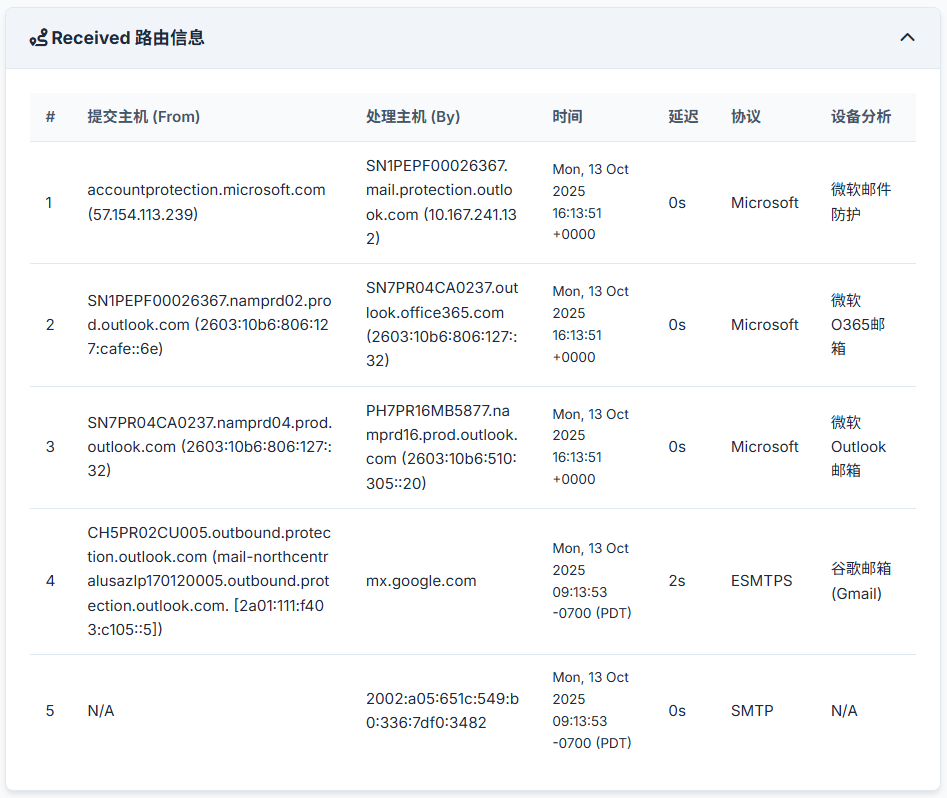Click the 微软邮件防护 device analysis cell
Screen dimensions: 947x798
click(861, 202)
